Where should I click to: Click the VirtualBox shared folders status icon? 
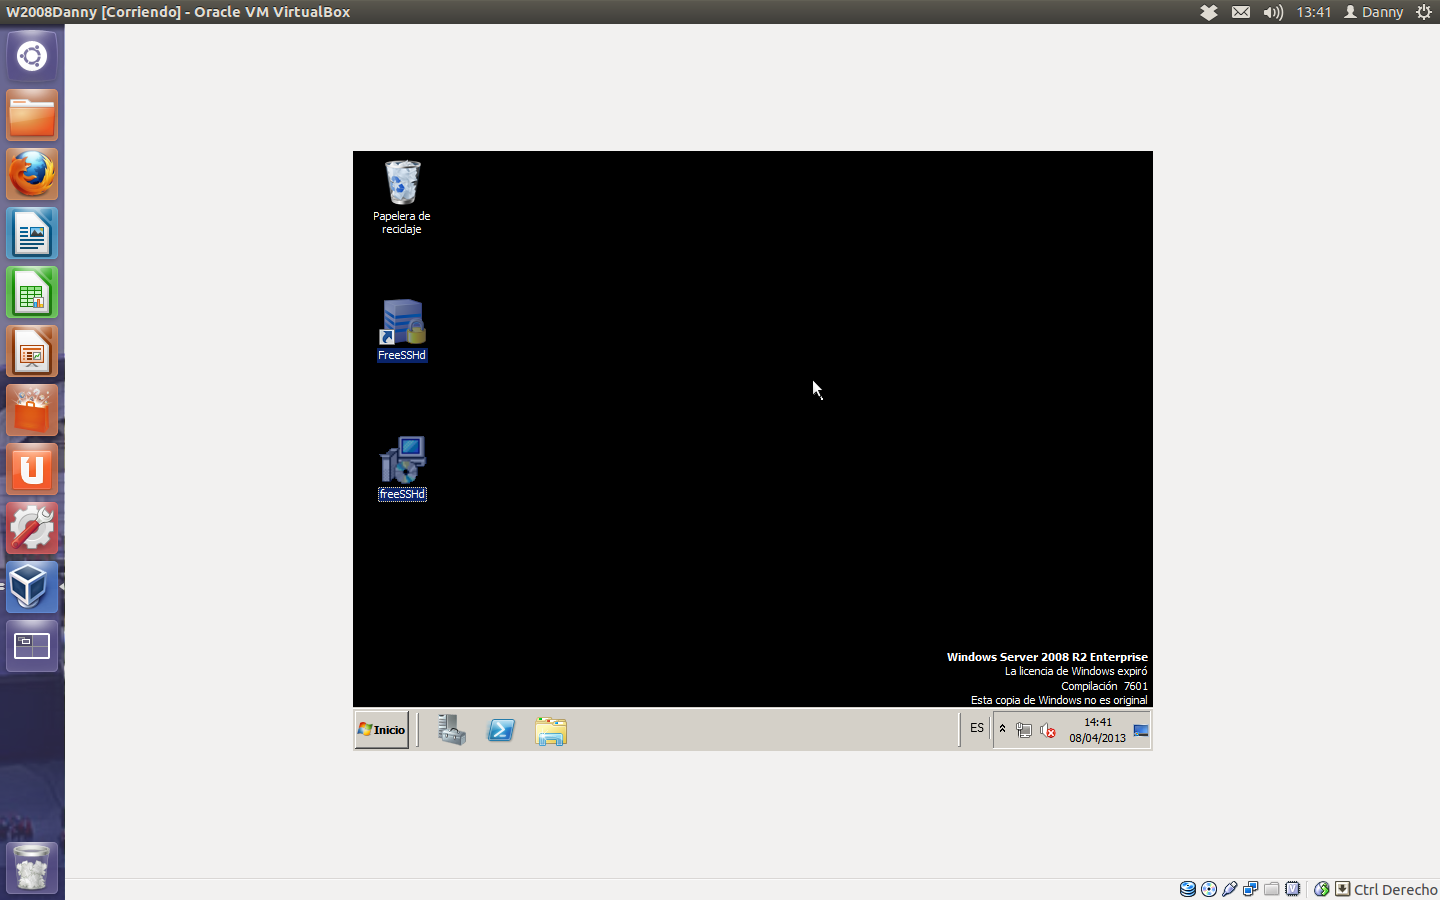tap(1272, 889)
